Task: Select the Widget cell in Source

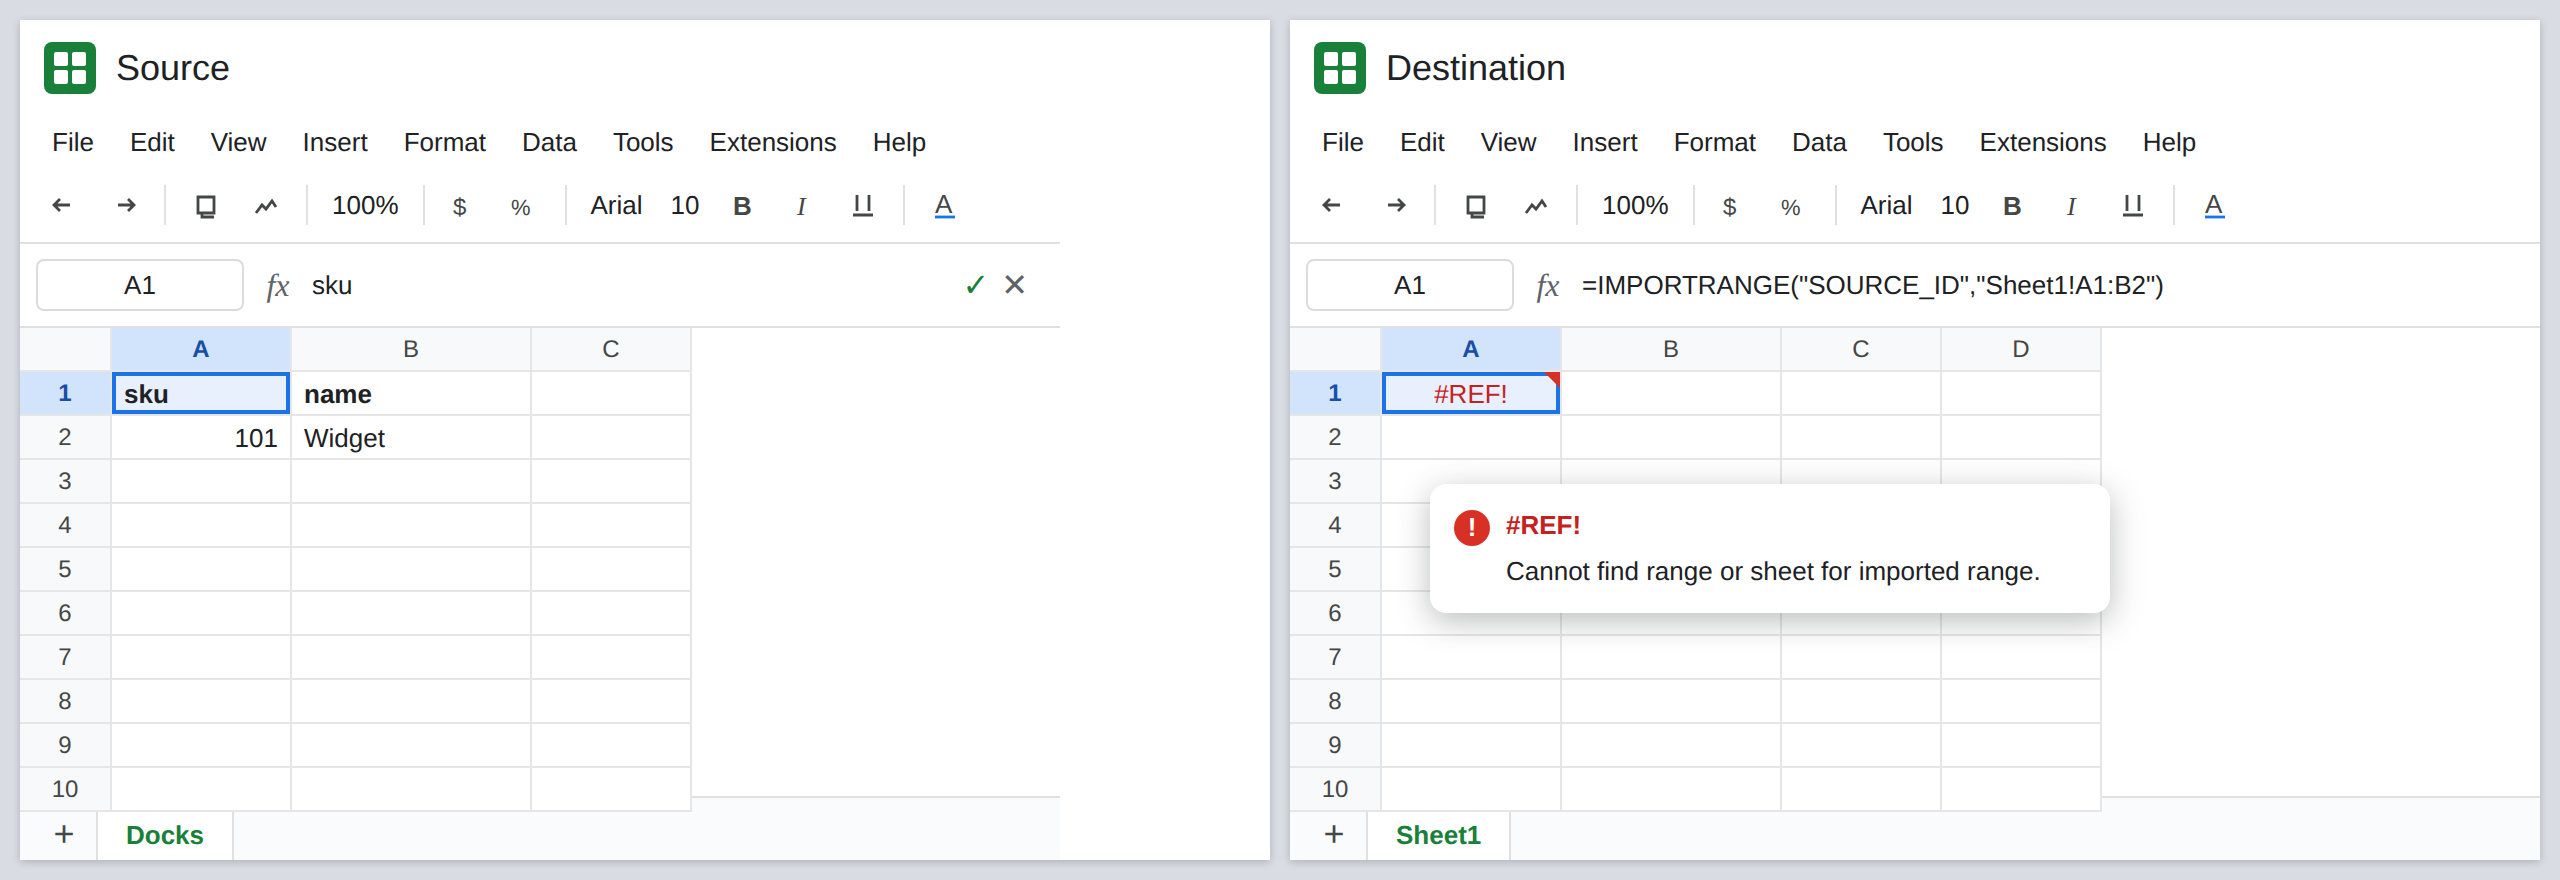Action: coord(411,438)
